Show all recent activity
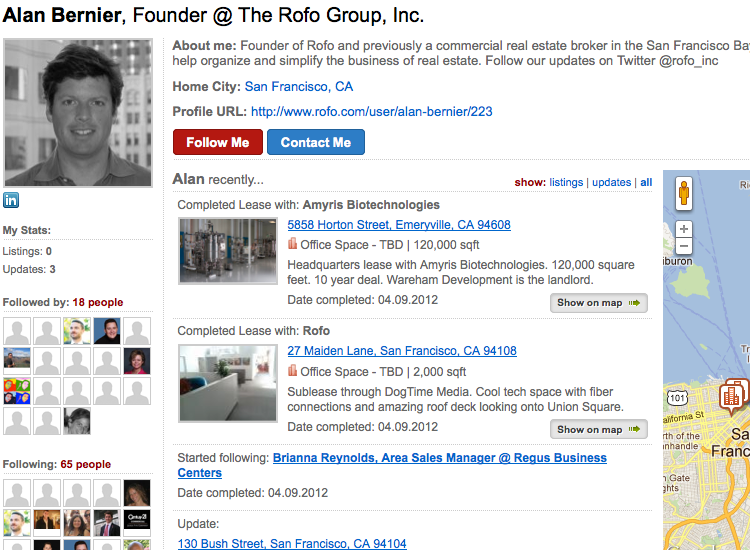This screenshot has height=550, width=750. [x=646, y=182]
